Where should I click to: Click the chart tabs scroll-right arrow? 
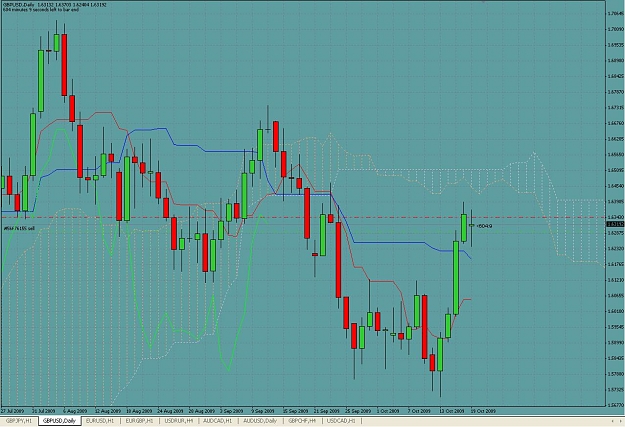[x=619, y=421]
